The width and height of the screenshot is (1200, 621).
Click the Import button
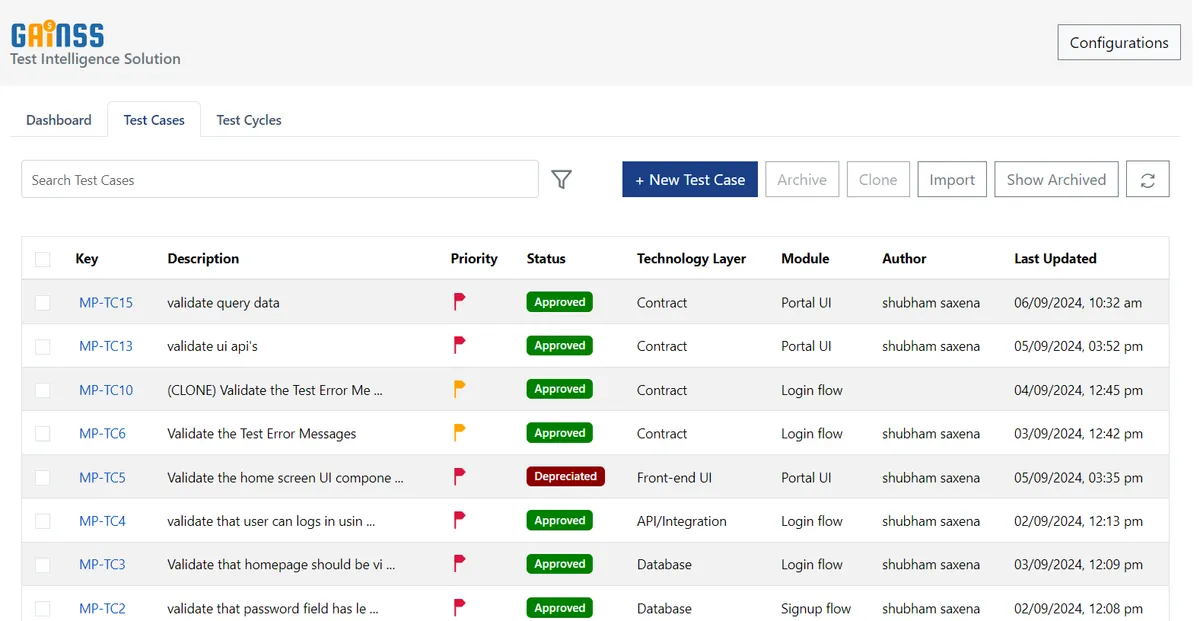coord(952,180)
